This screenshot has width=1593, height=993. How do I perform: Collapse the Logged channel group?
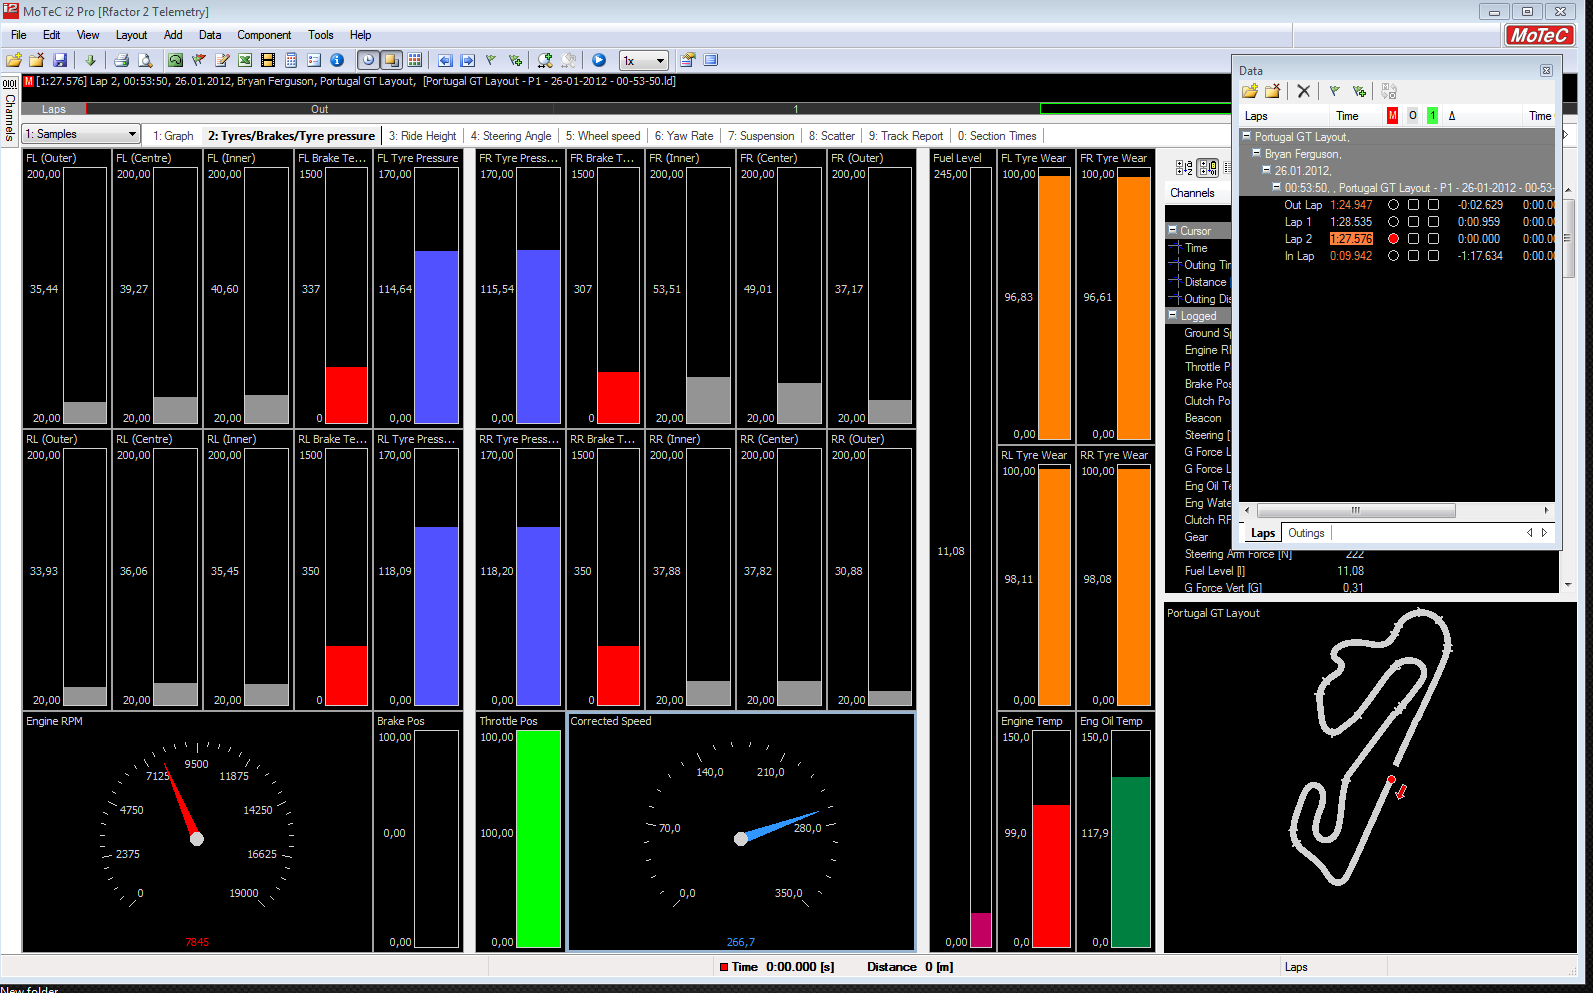[1173, 315]
